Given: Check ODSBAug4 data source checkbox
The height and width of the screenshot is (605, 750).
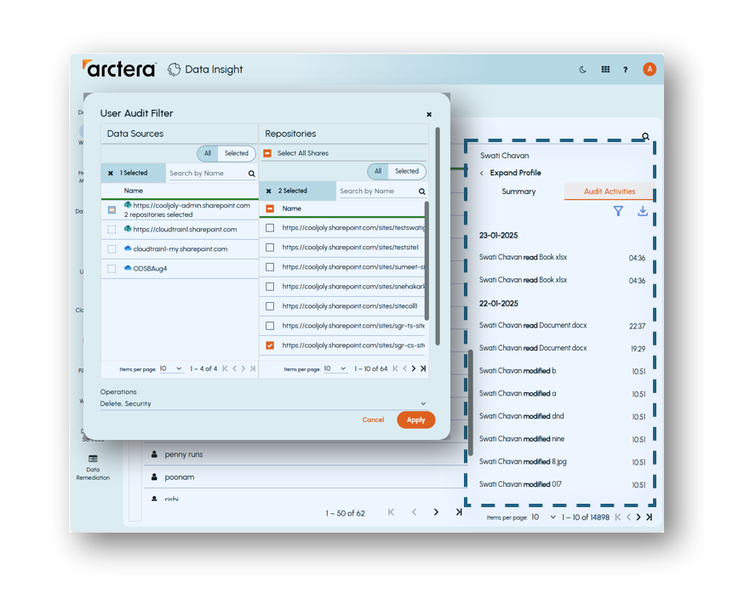Looking at the screenshot, I should (x=111, y=269).
